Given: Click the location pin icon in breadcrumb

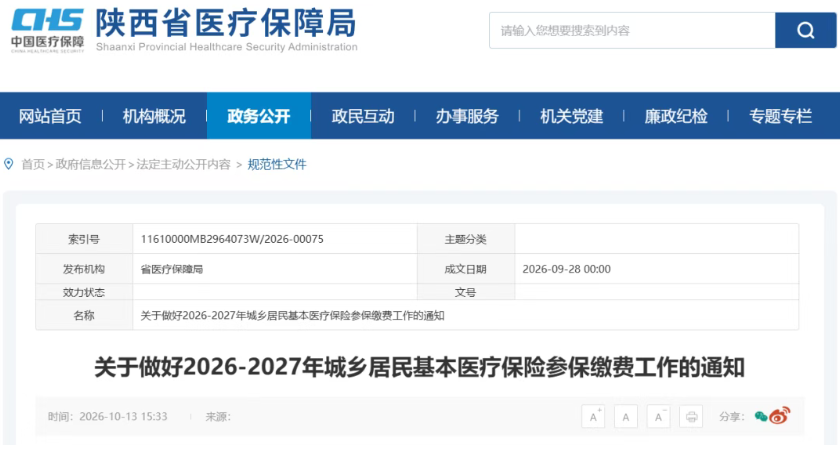Looking at the screenshot, I should click(9, 164).
